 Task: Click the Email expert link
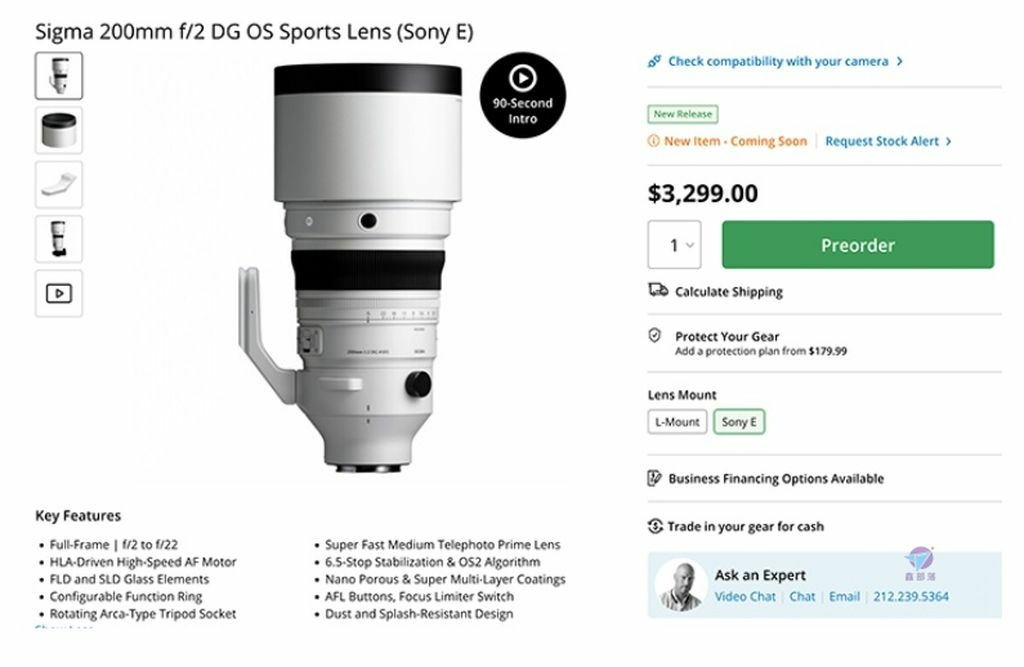point(844,596)
